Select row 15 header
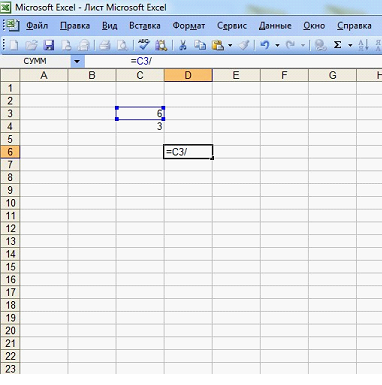Viewport: 382px width, 385px height. (10, 267)
